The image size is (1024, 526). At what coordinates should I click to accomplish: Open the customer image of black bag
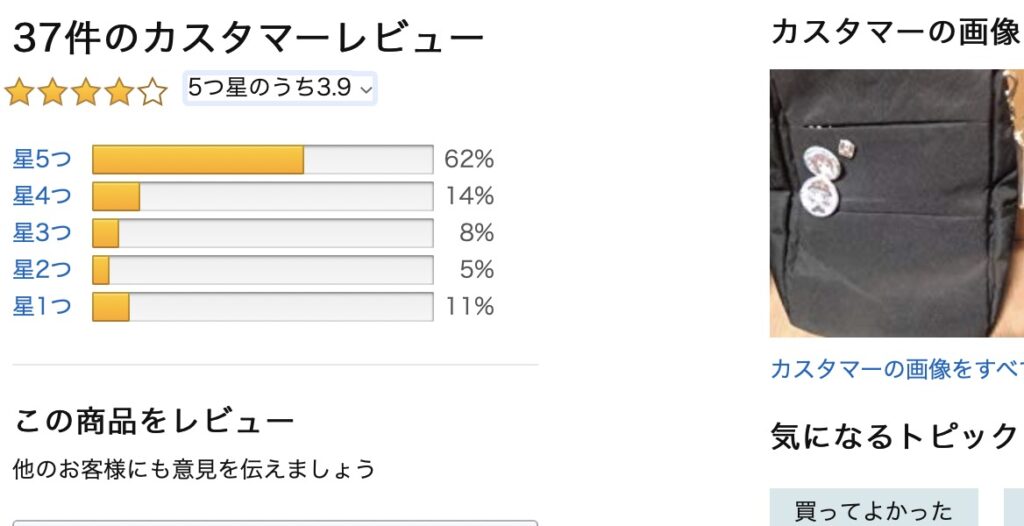pyautogui.click(x=897, y=203)
